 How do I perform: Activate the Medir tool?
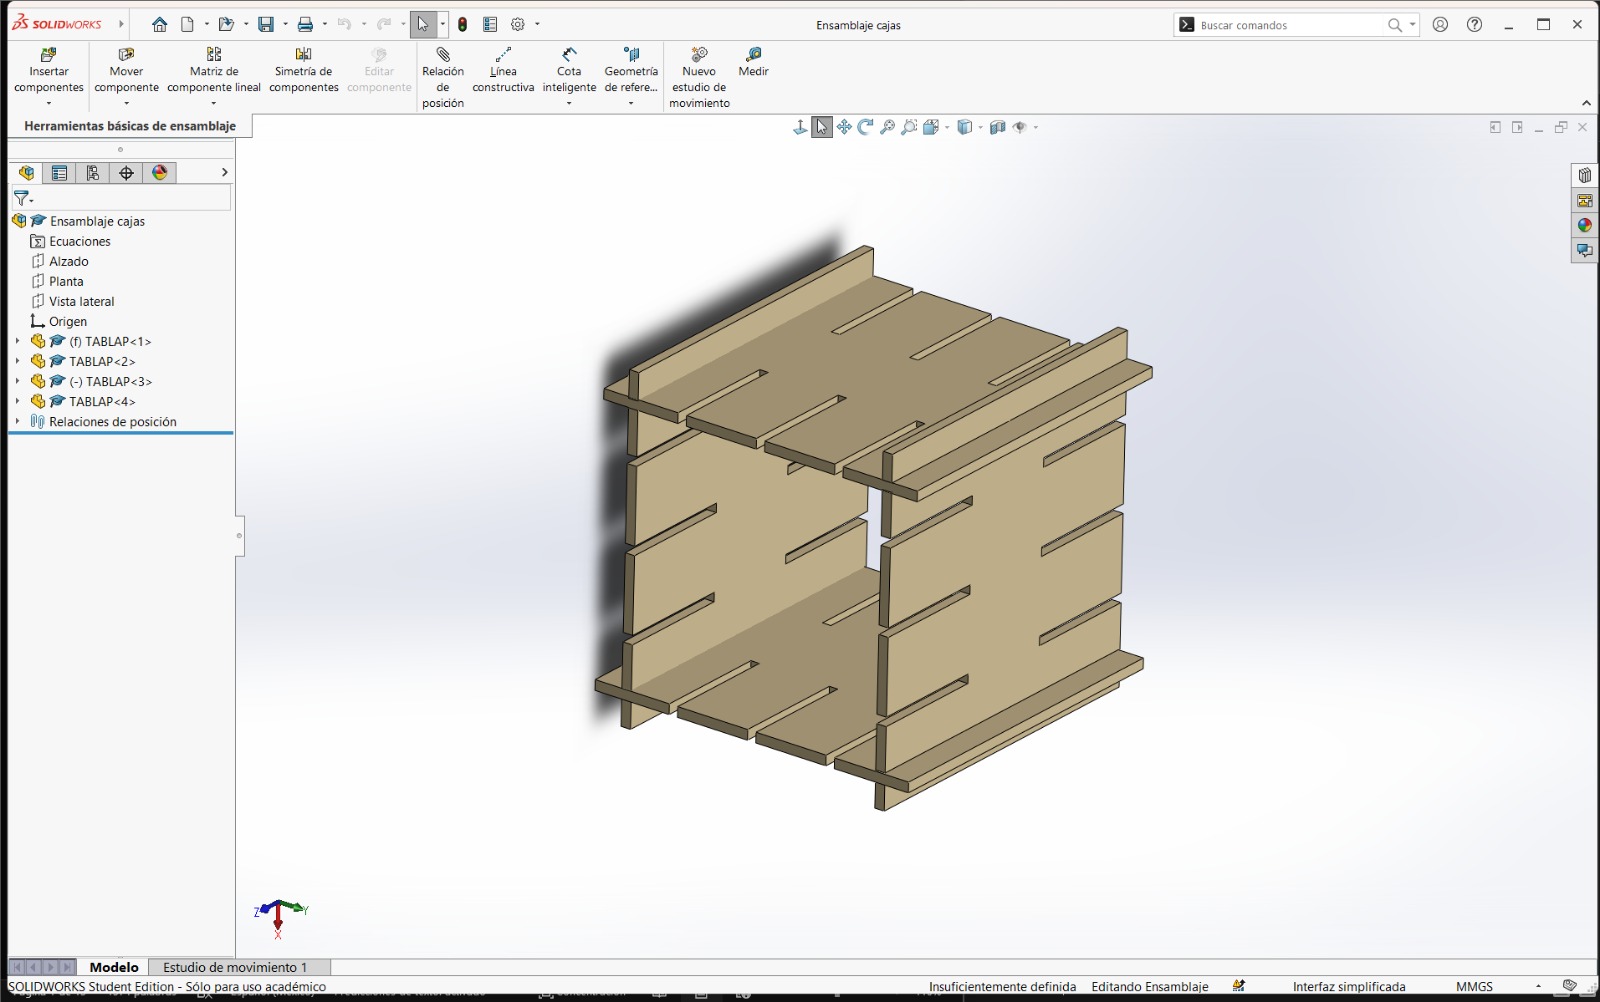tap(753, 64)
